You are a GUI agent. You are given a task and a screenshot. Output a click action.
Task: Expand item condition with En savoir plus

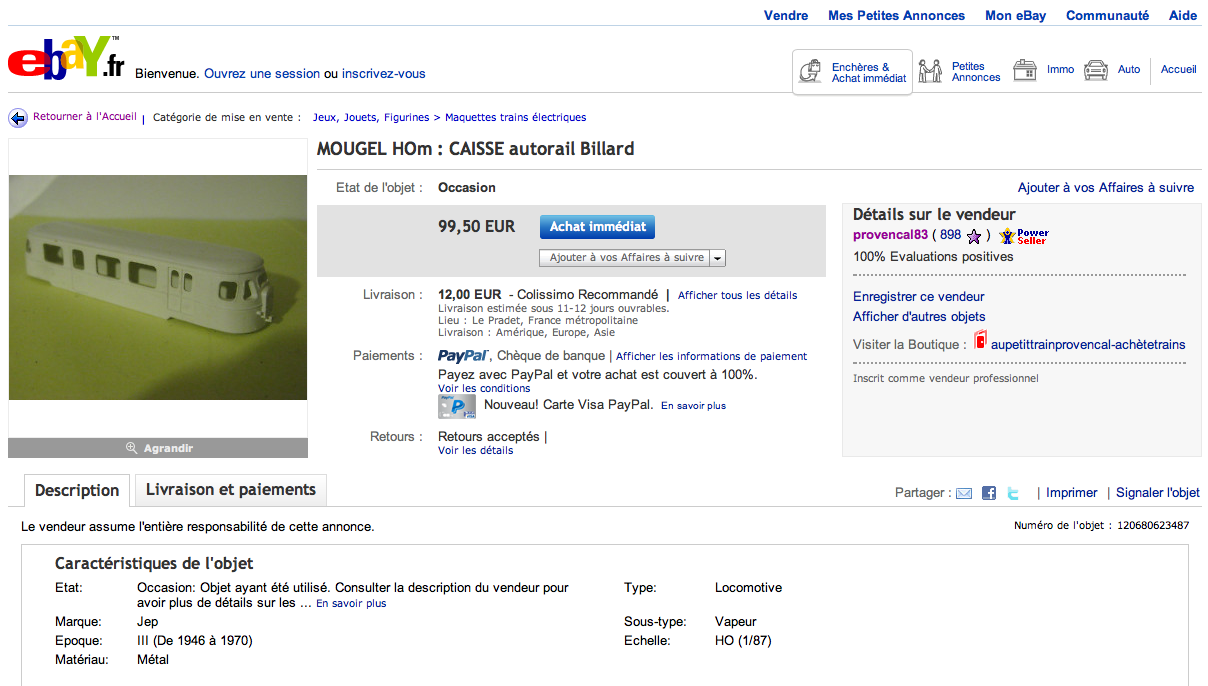[x=351, y=604]
